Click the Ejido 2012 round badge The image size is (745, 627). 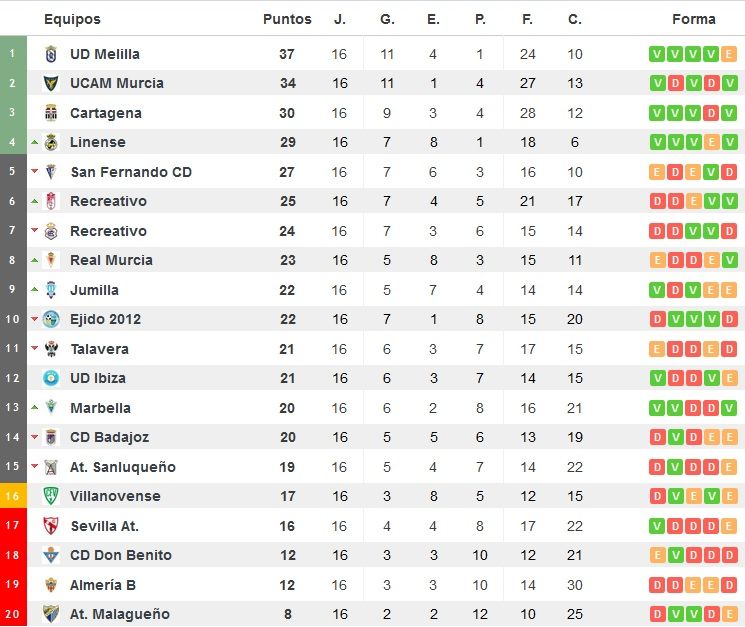click(51, 319)
